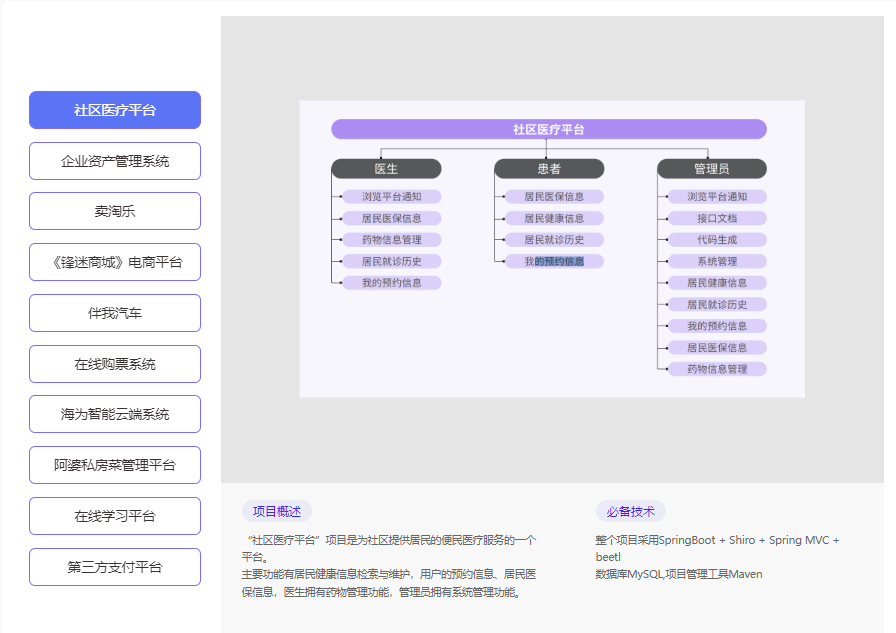Click the 项目概述 label tag

pos(276,511)
